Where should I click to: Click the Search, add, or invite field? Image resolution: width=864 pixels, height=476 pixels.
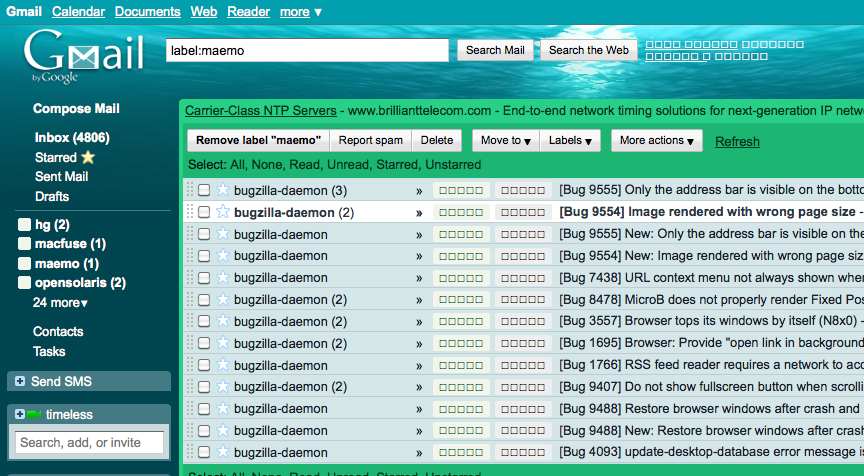coord(89,442)
